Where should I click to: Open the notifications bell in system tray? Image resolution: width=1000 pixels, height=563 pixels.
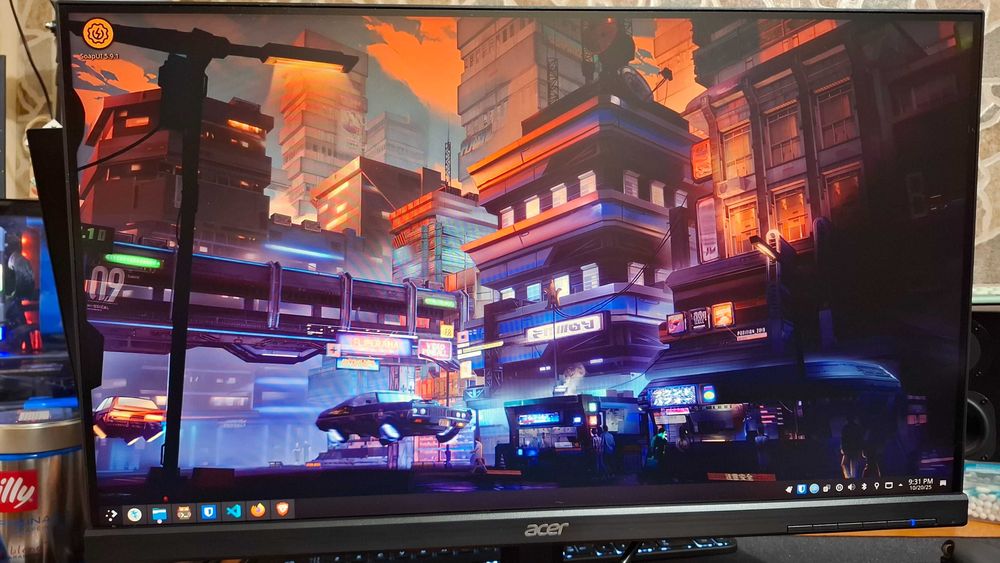[789, 490]
